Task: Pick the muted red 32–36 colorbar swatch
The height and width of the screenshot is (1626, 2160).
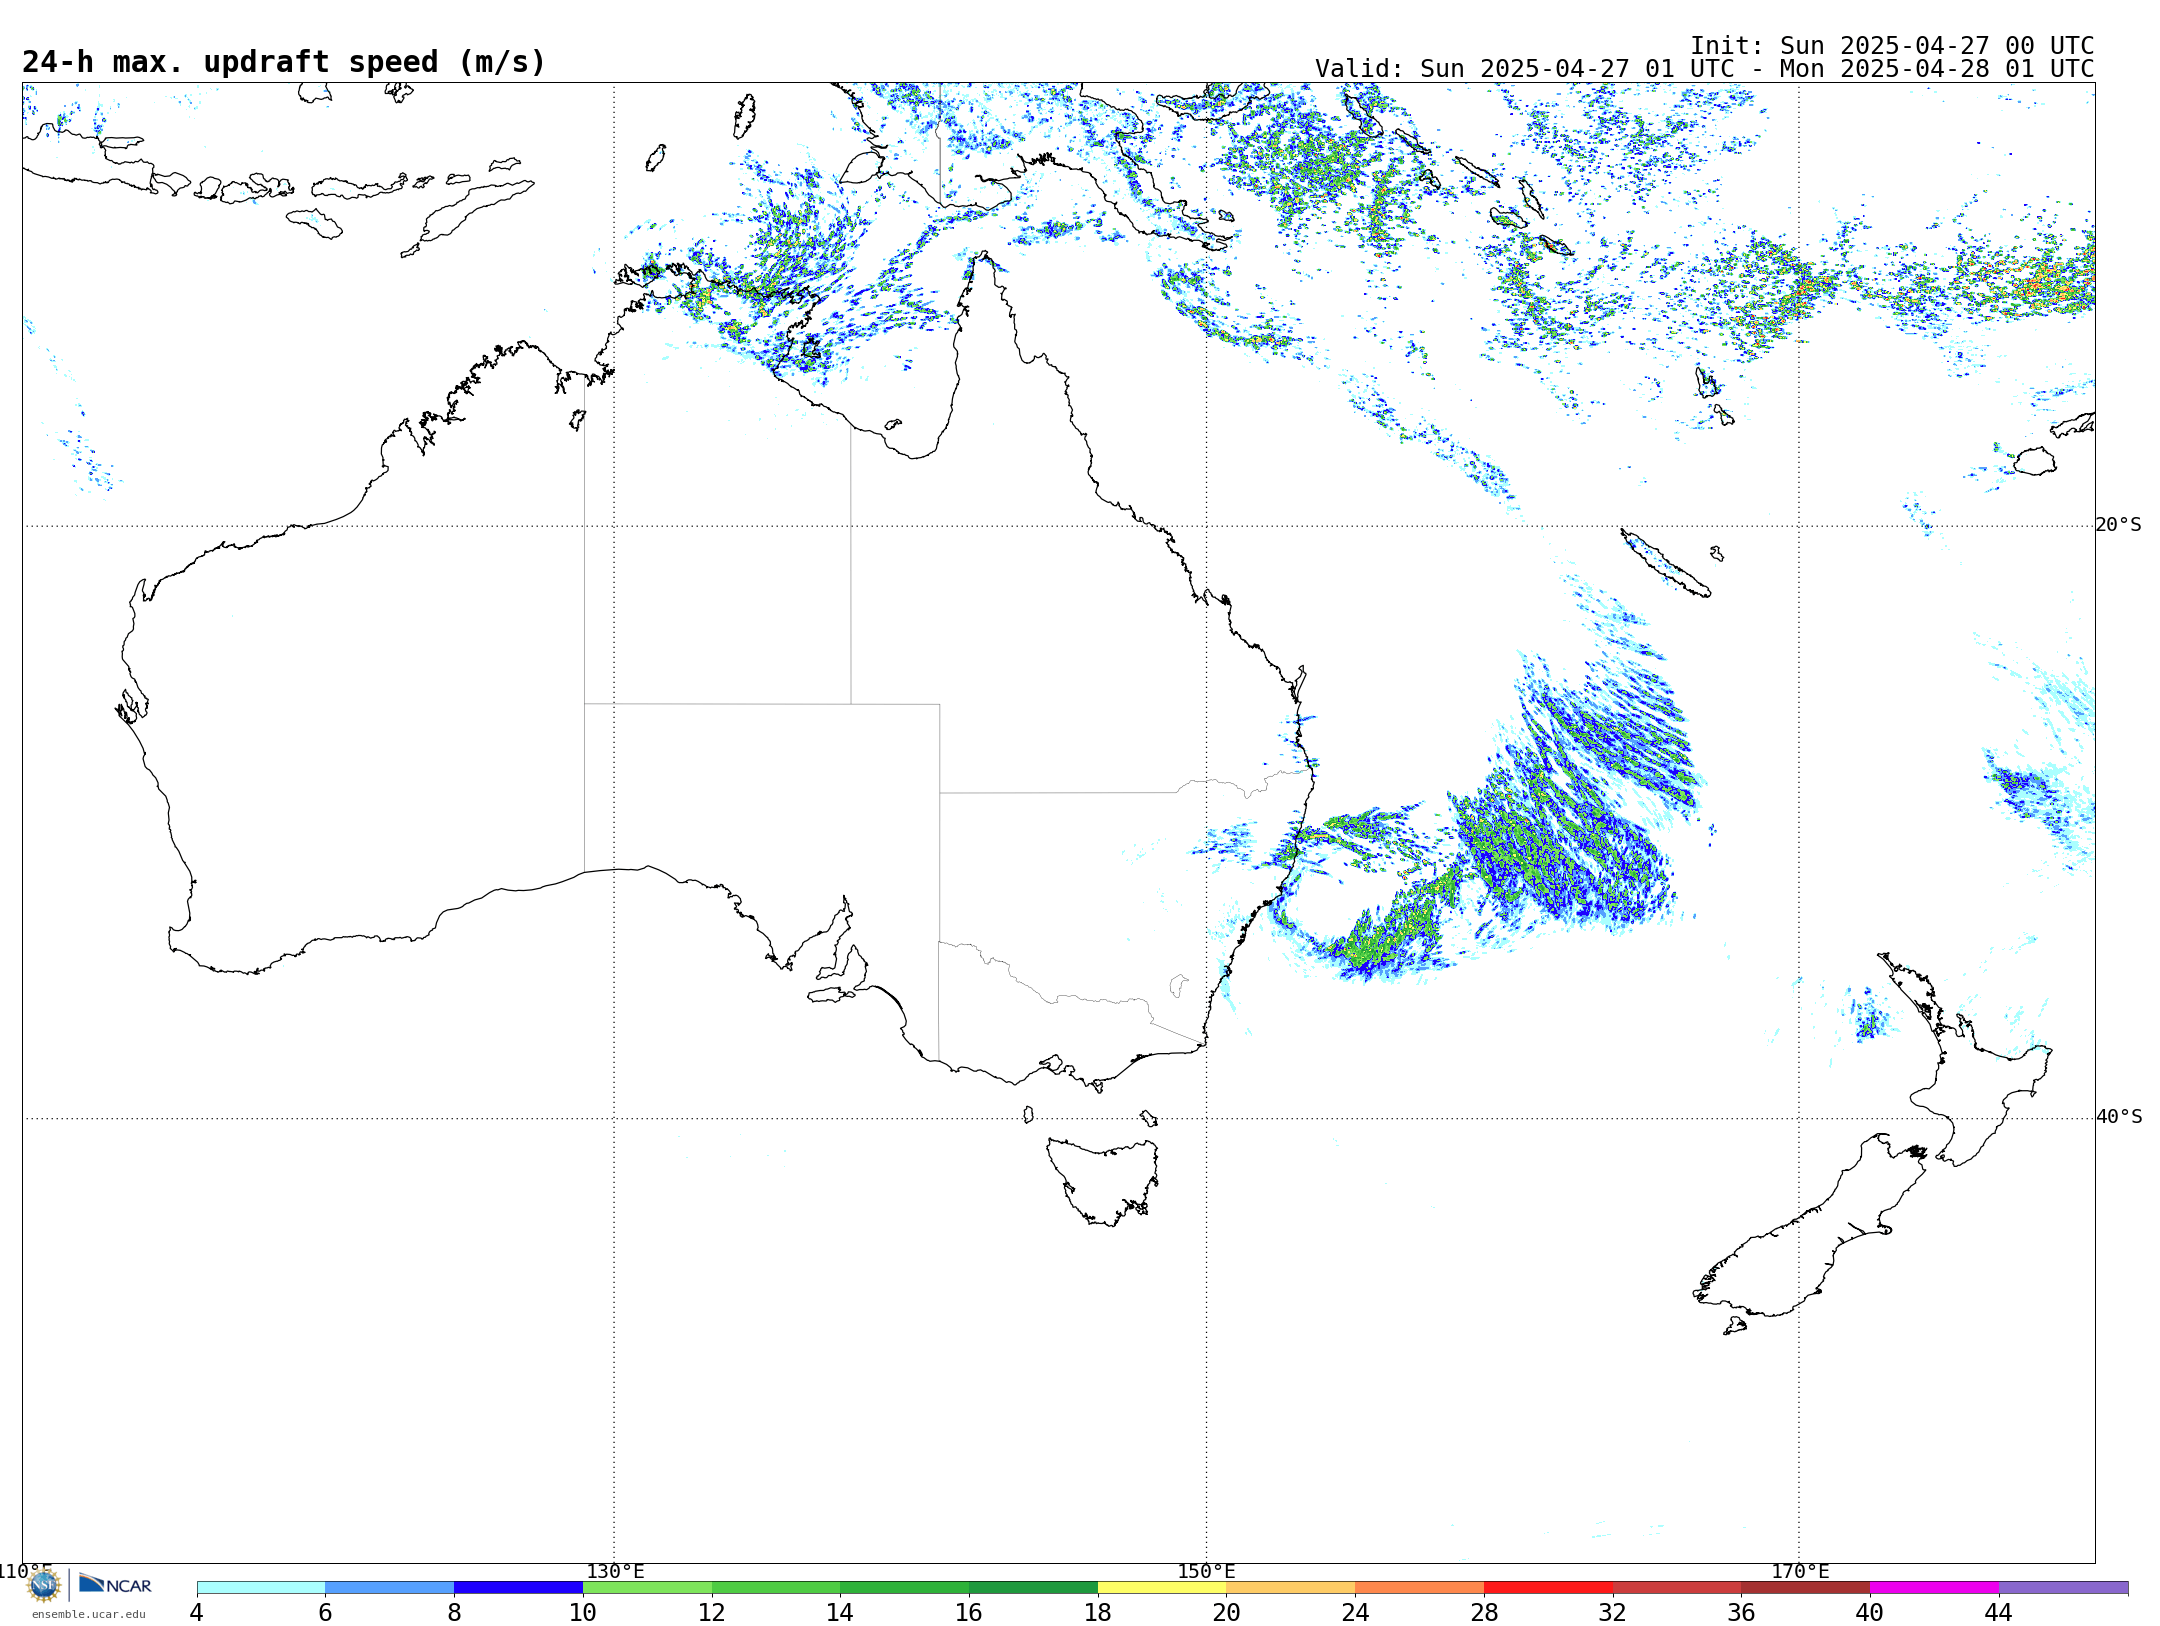Action: tap(1677, 1588)
